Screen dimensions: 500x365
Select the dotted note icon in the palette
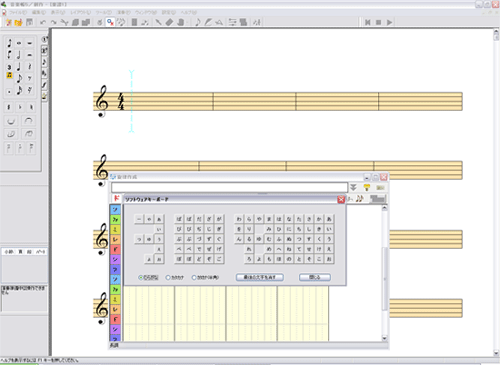tap(9, 91)
